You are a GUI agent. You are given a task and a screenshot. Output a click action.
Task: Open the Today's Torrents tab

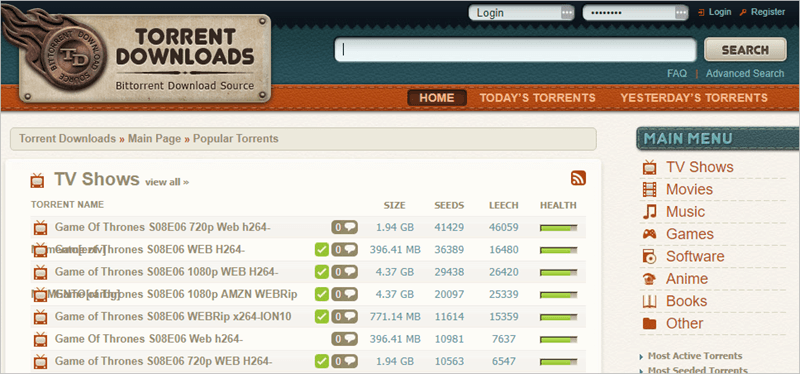537,98
